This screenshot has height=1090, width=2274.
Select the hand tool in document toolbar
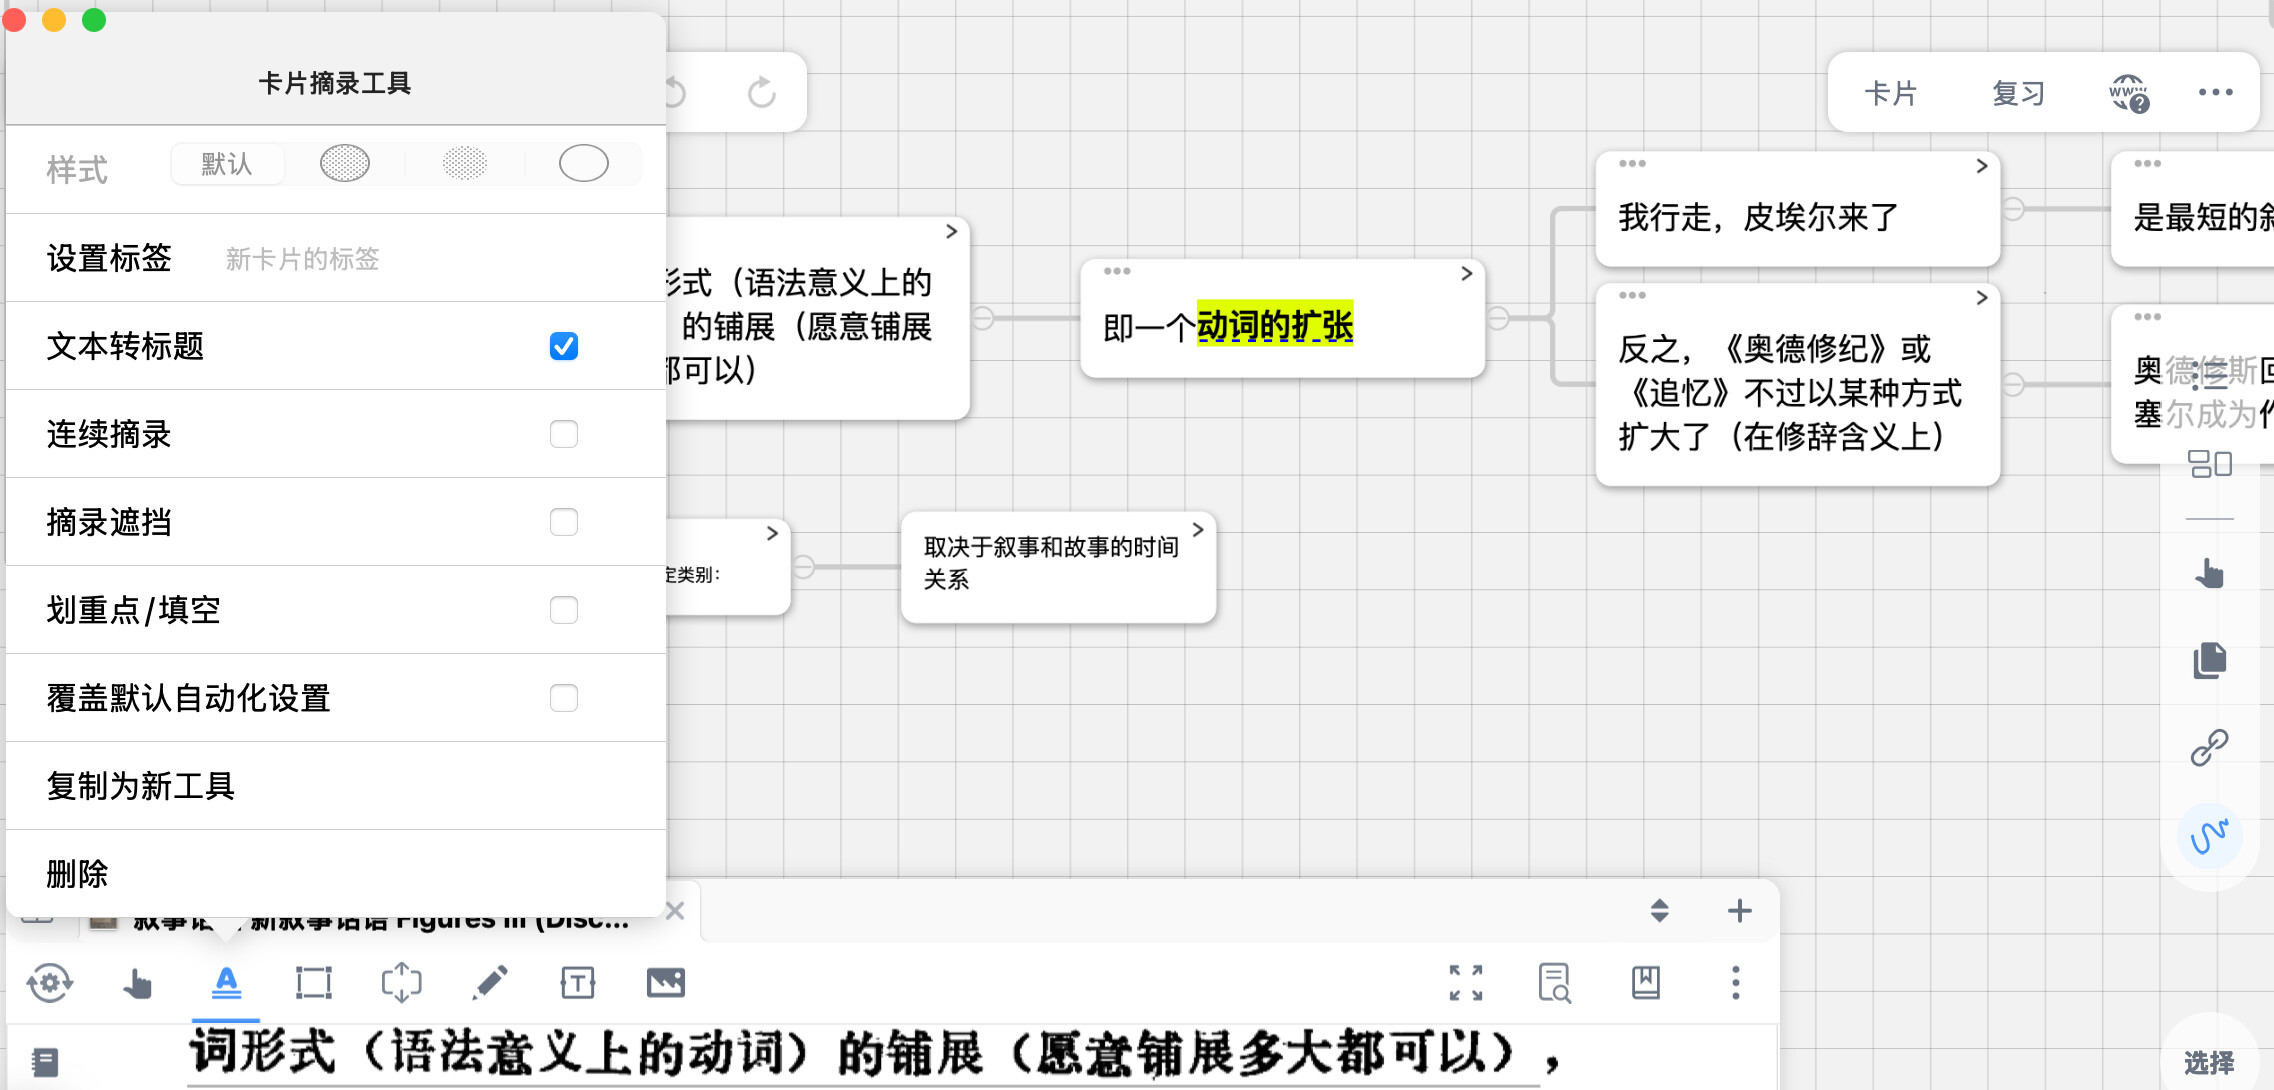click(x=138, y=984)
